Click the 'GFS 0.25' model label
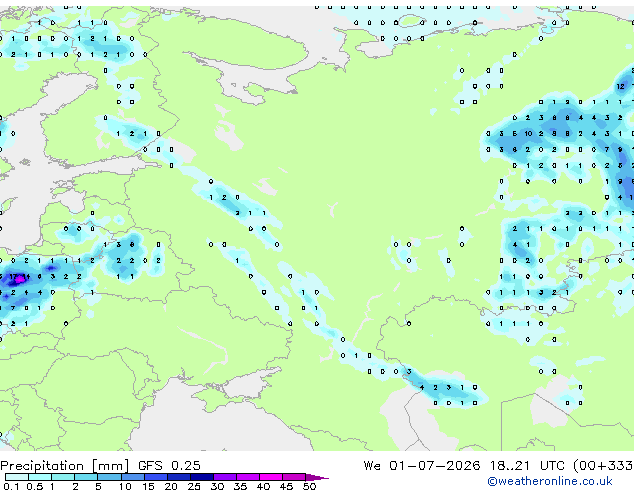 [x=169, y=466]
